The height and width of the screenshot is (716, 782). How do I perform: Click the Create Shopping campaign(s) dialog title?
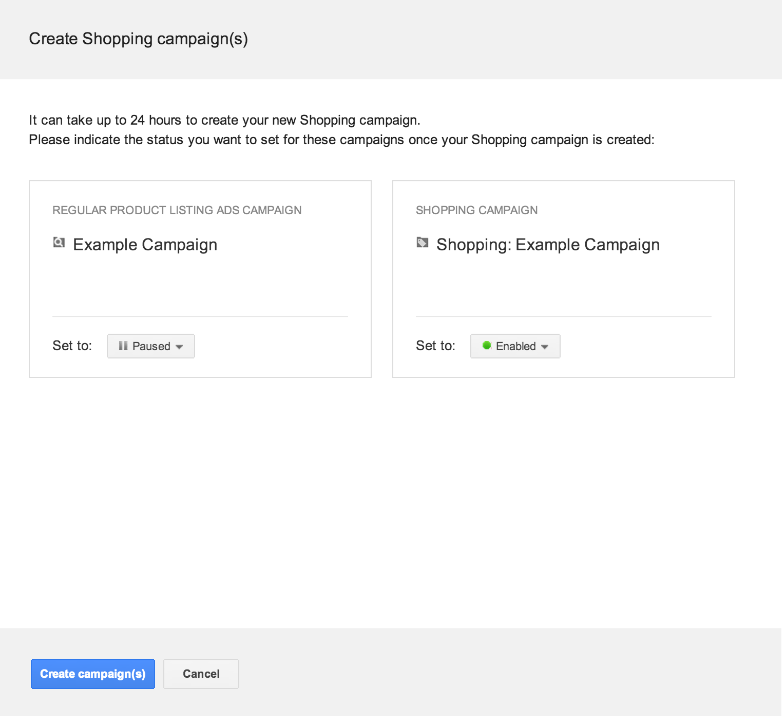coord(138,39)
